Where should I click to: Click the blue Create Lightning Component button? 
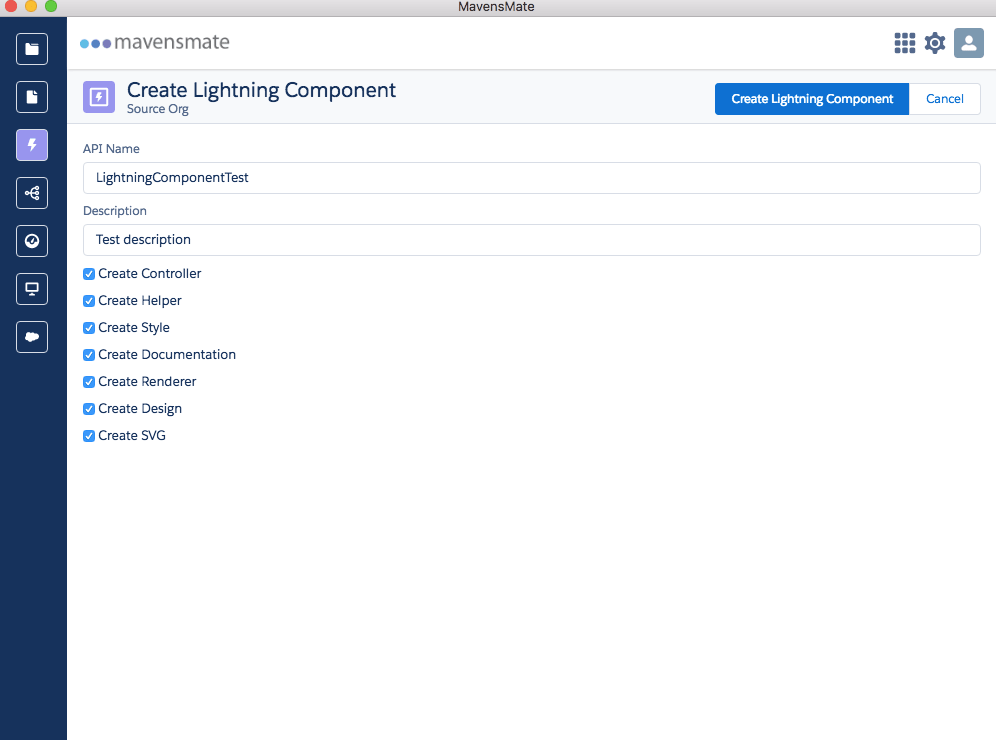(x=812, y=99)
